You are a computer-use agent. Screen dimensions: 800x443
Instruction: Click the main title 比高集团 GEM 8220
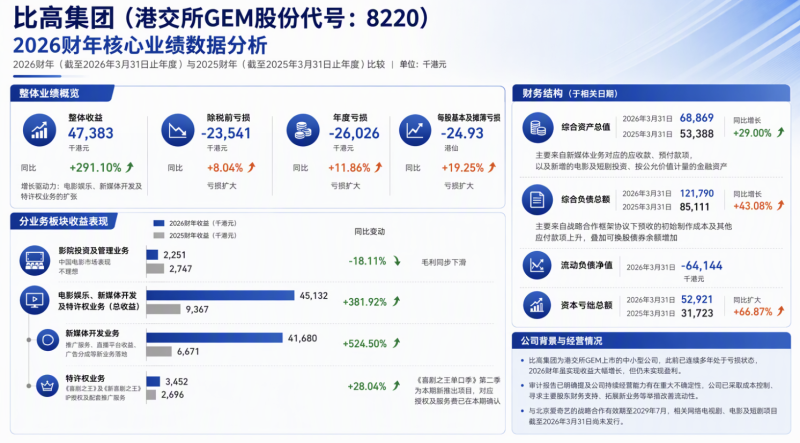point(223,18)
